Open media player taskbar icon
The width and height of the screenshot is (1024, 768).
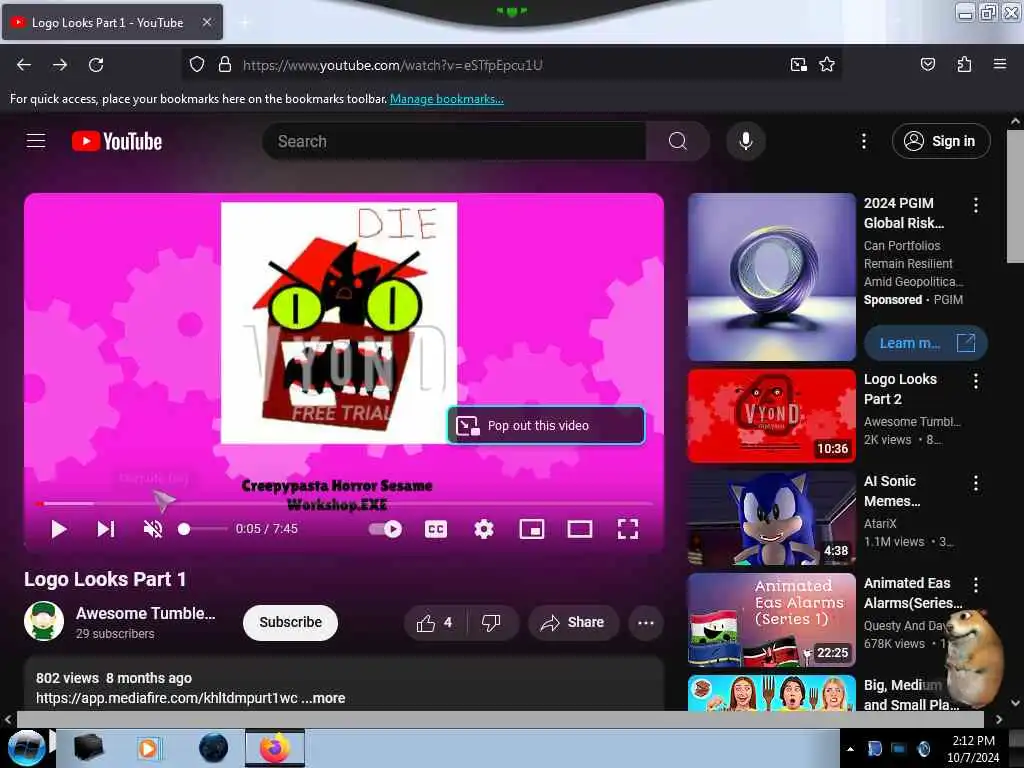tap(148, 748)
